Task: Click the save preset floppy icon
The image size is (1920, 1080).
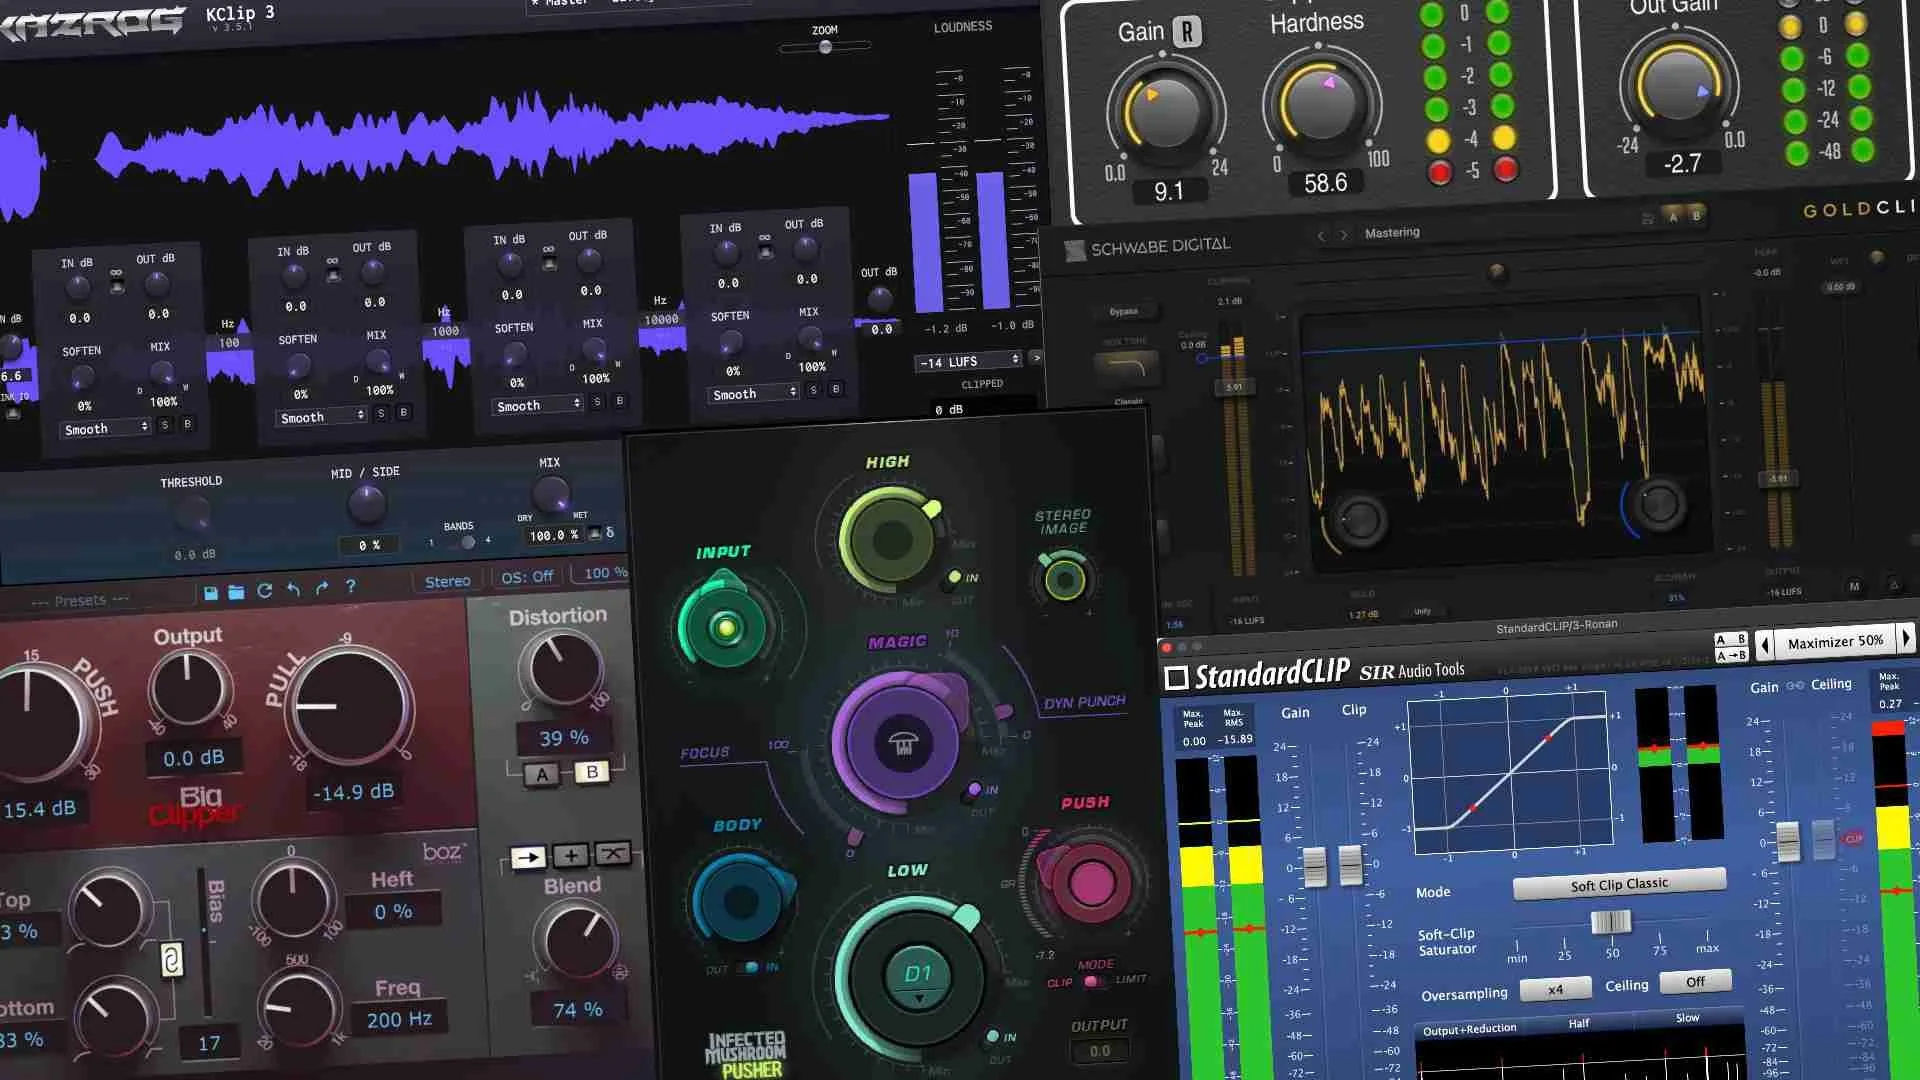Action: [210, 593]
